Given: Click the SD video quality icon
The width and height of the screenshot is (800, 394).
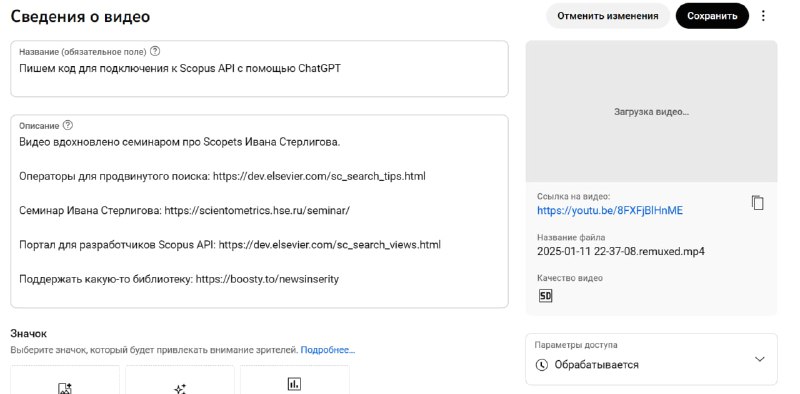Looking at the screenshot, I should point(545,296).
